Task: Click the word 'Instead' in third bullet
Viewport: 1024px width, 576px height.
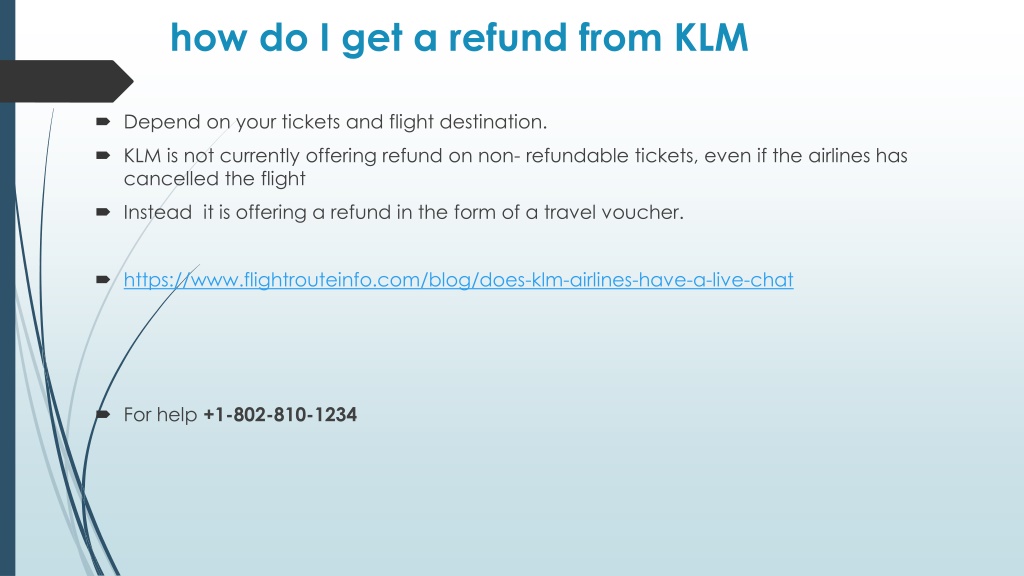Action: [x=157, y=212]
